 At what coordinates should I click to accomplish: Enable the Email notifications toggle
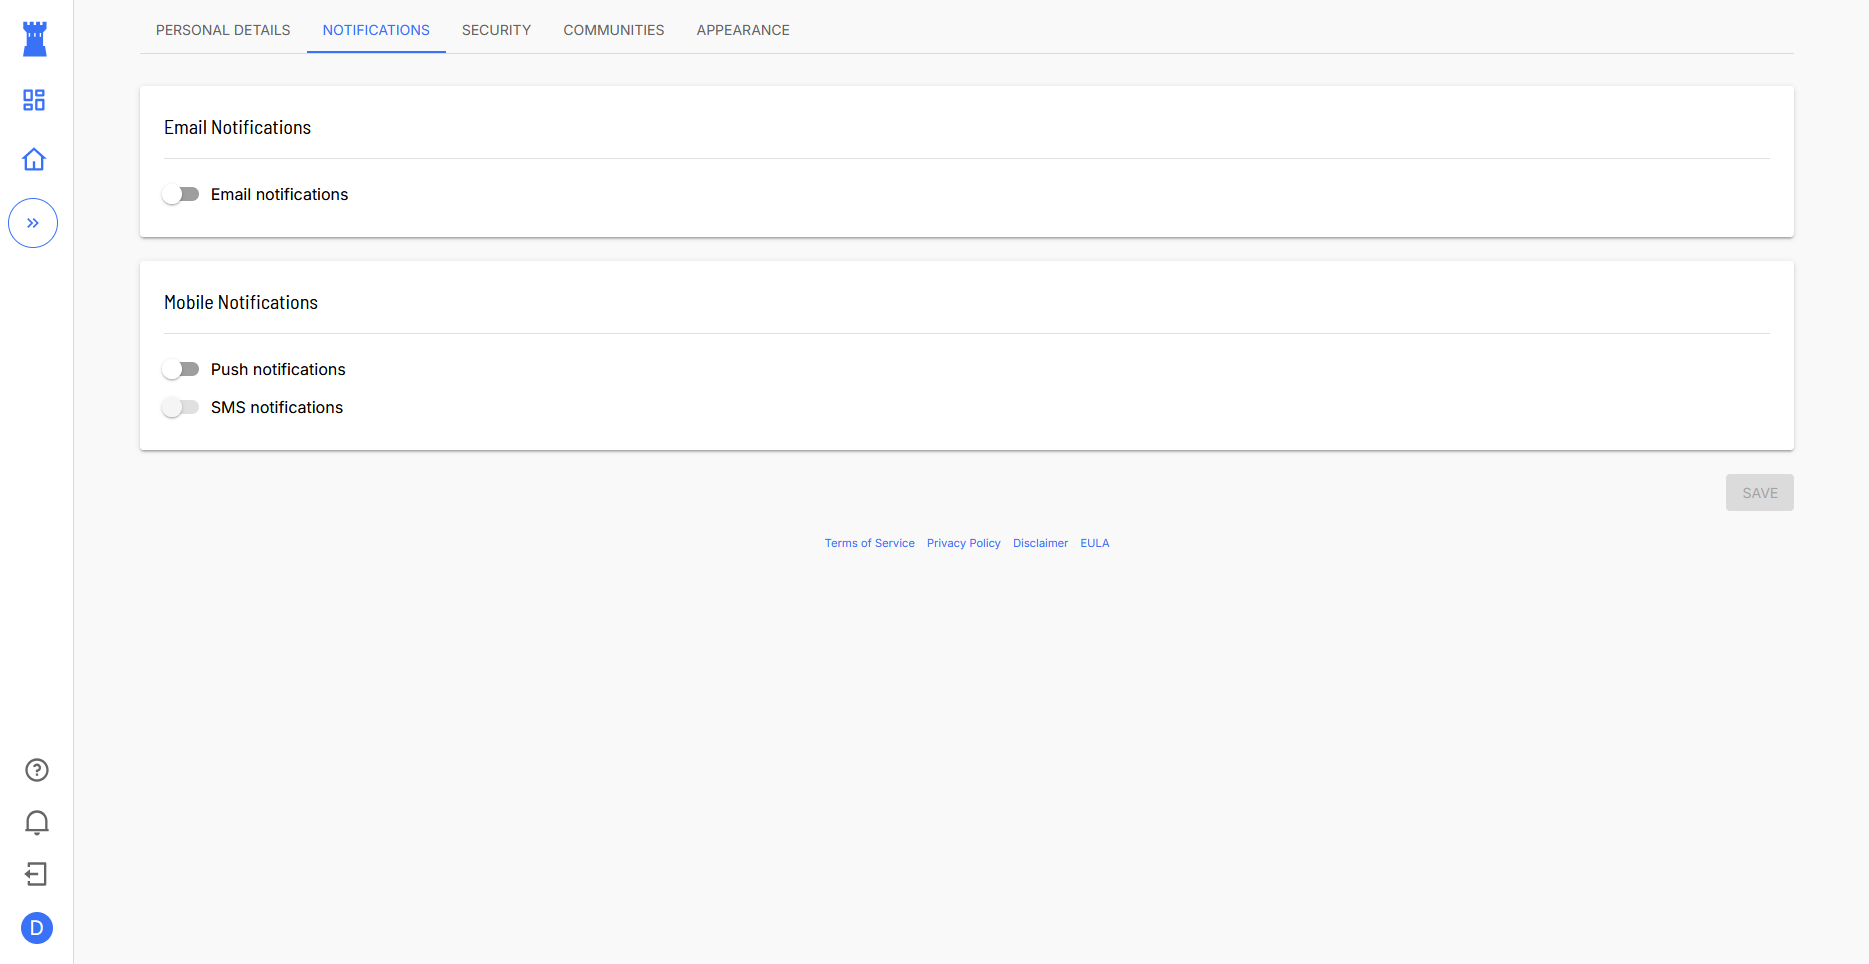181,194
